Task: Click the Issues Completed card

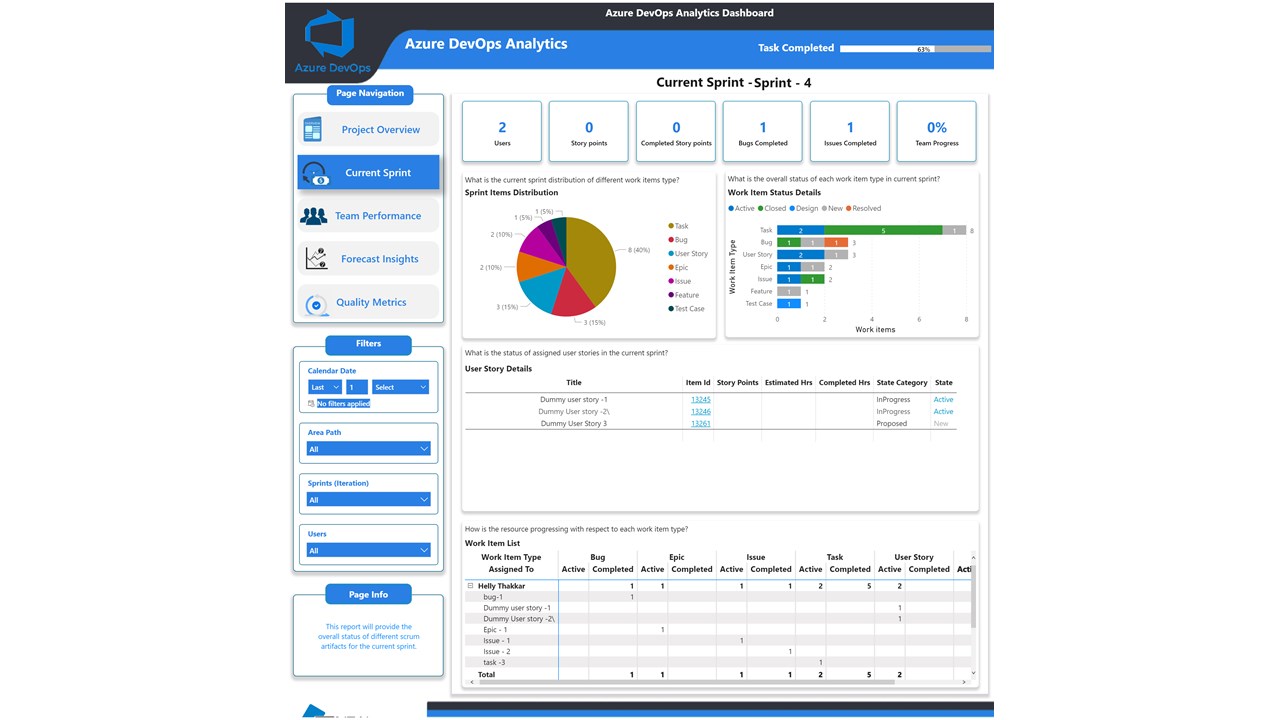Action: 850,131
